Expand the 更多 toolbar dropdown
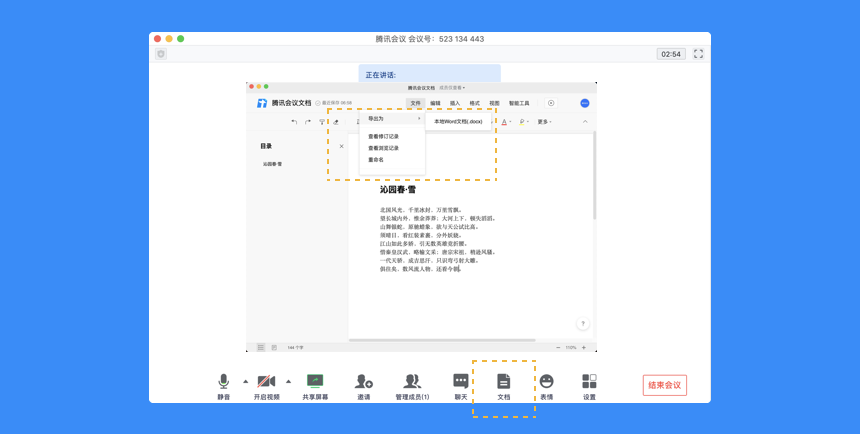Screen dimensions: 860x434 [545, 122]
